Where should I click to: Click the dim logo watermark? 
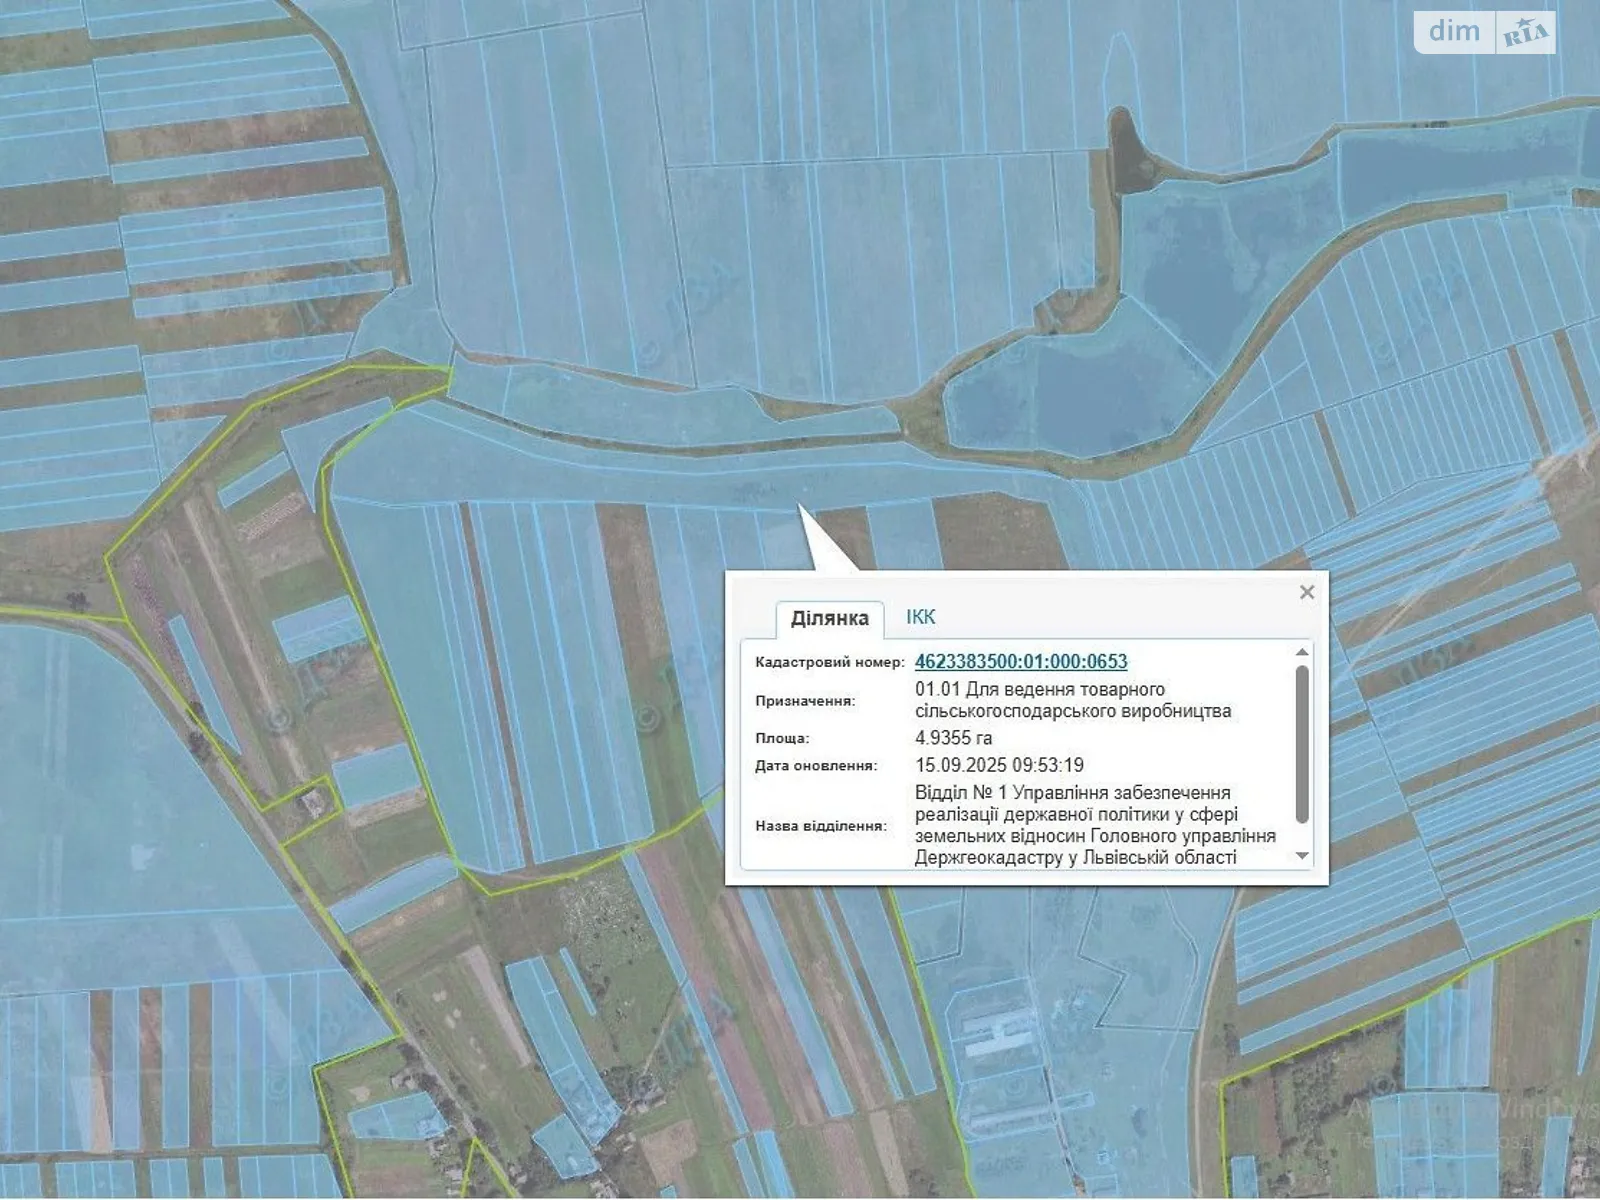[1454, 31]
